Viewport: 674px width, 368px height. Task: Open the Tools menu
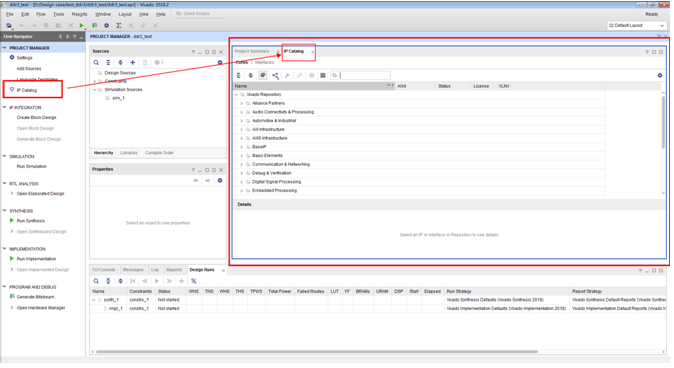(x=59, y=14)
